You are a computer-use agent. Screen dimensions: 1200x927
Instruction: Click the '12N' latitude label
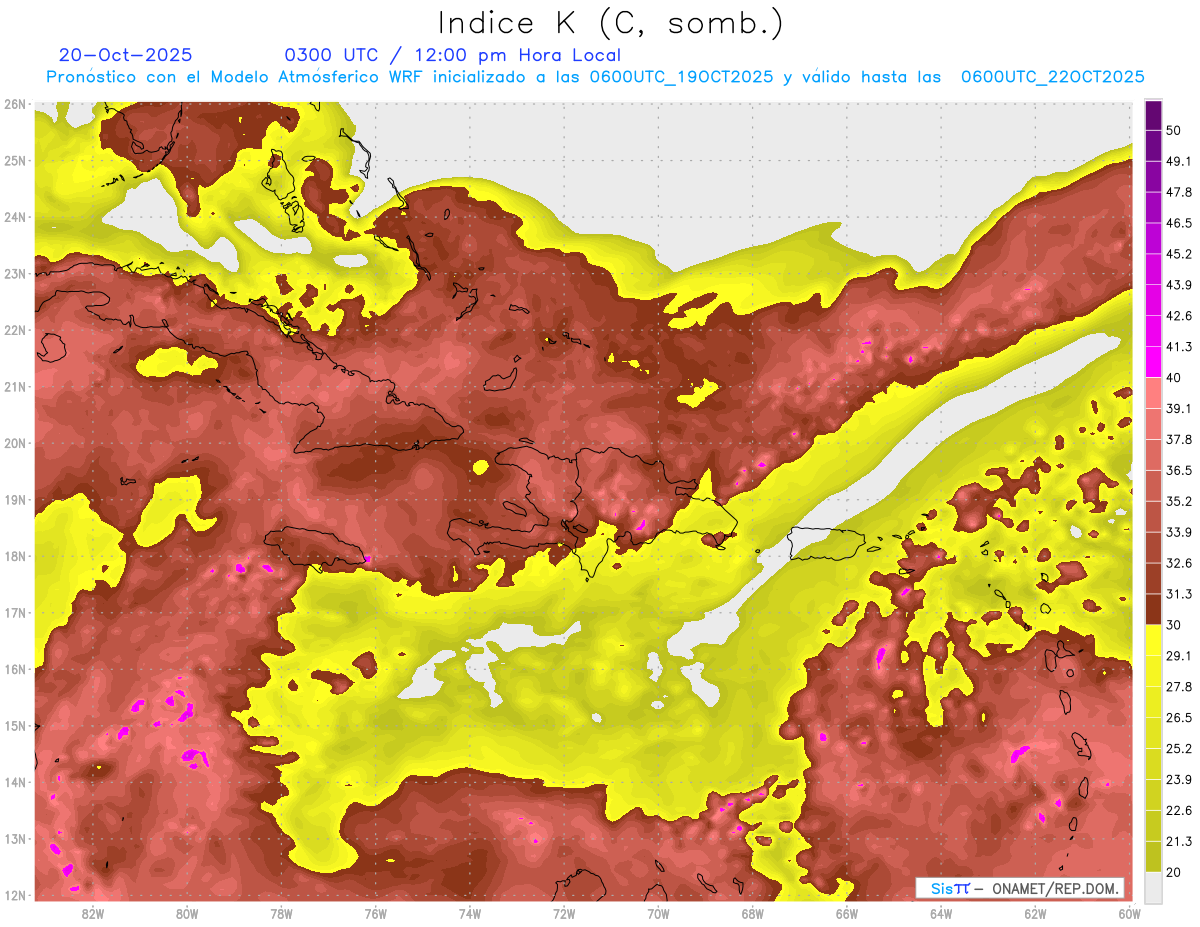point(15,895)
